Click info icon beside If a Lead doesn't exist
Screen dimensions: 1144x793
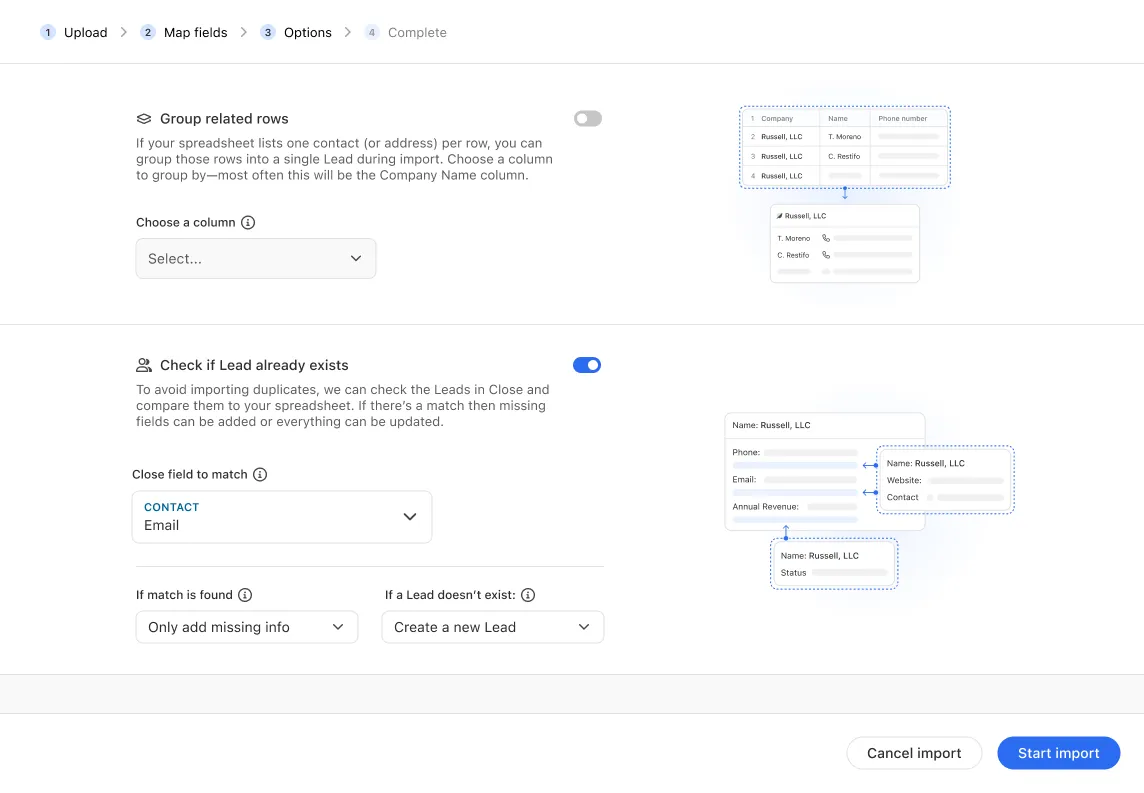pos(528,595)
